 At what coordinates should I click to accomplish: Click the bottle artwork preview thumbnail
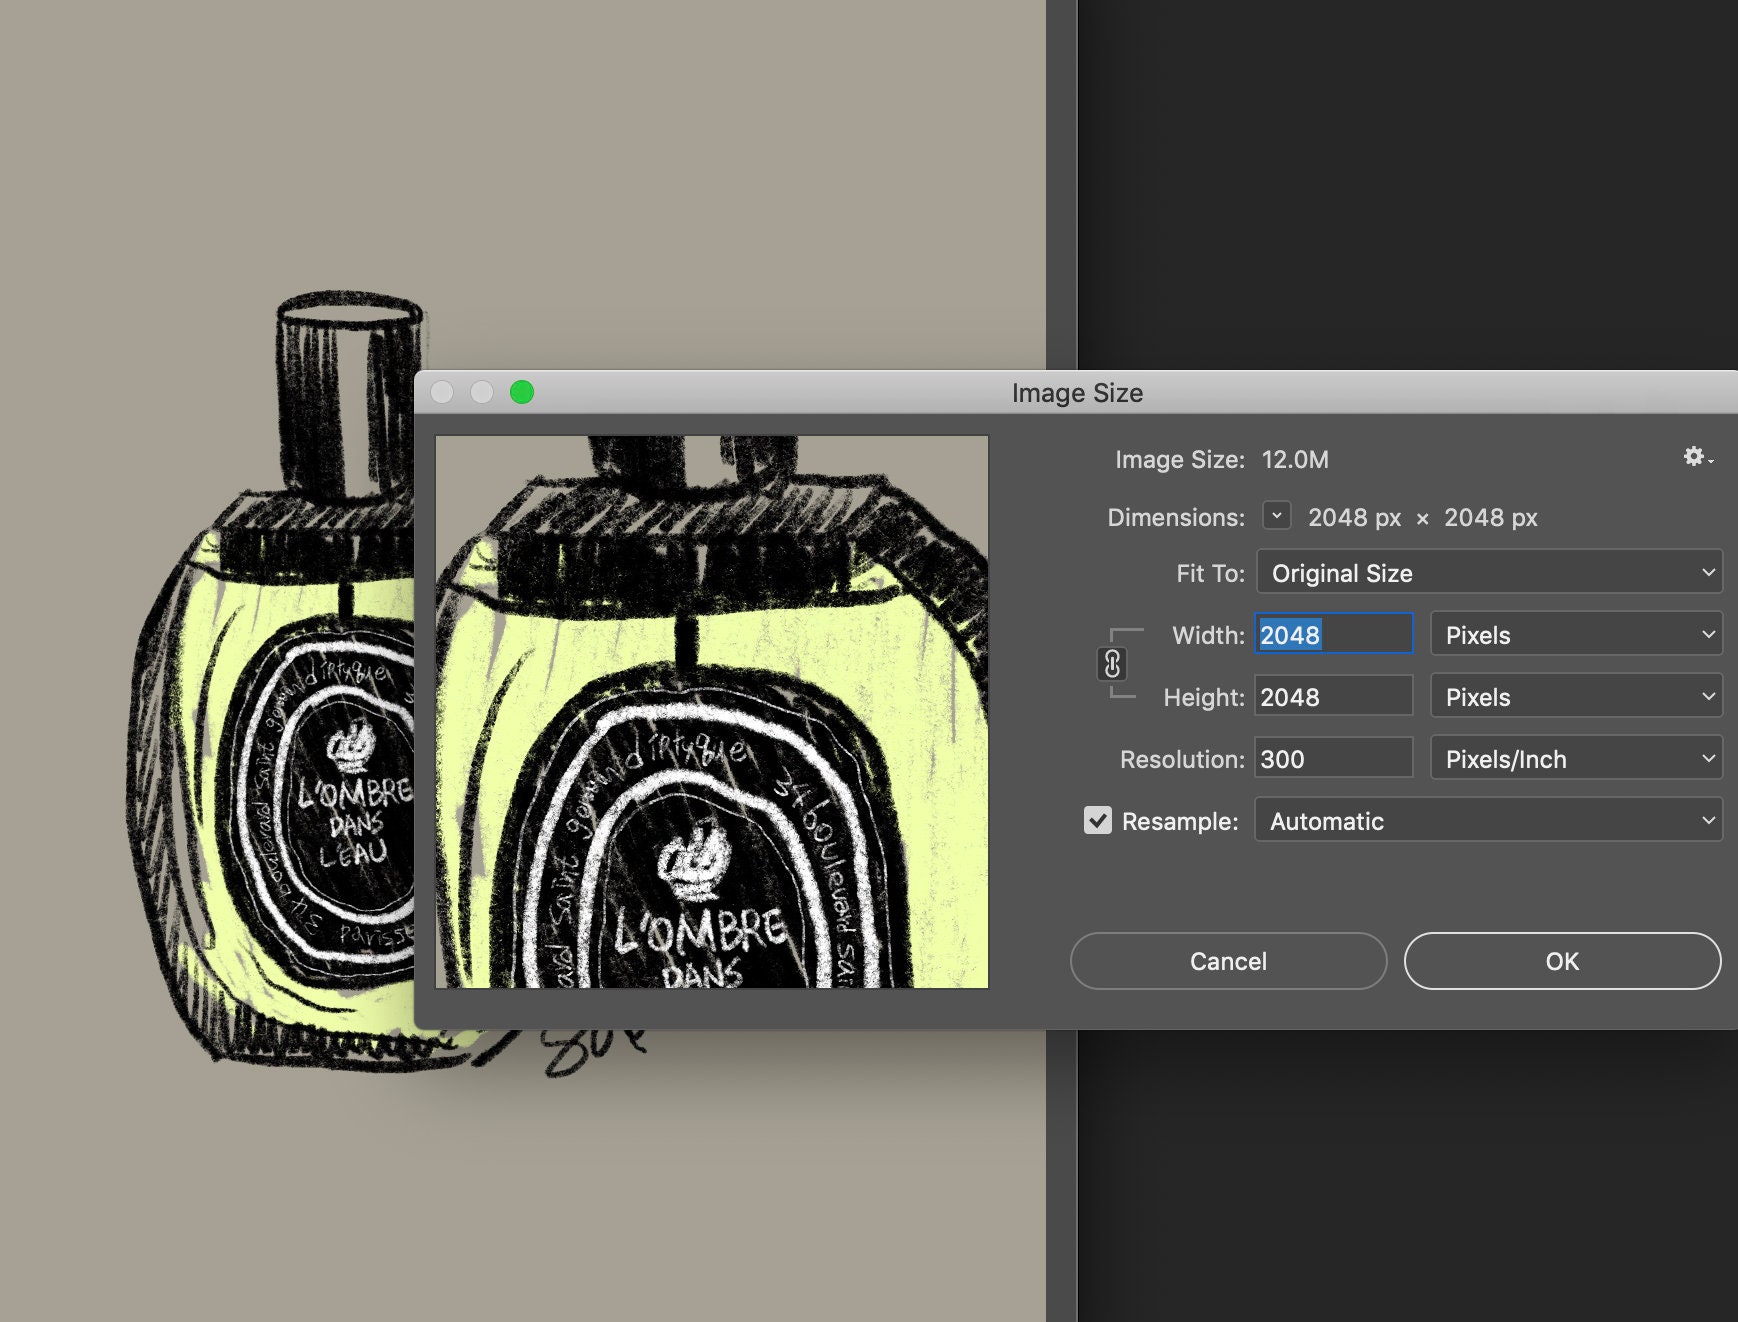coord(710,720)
